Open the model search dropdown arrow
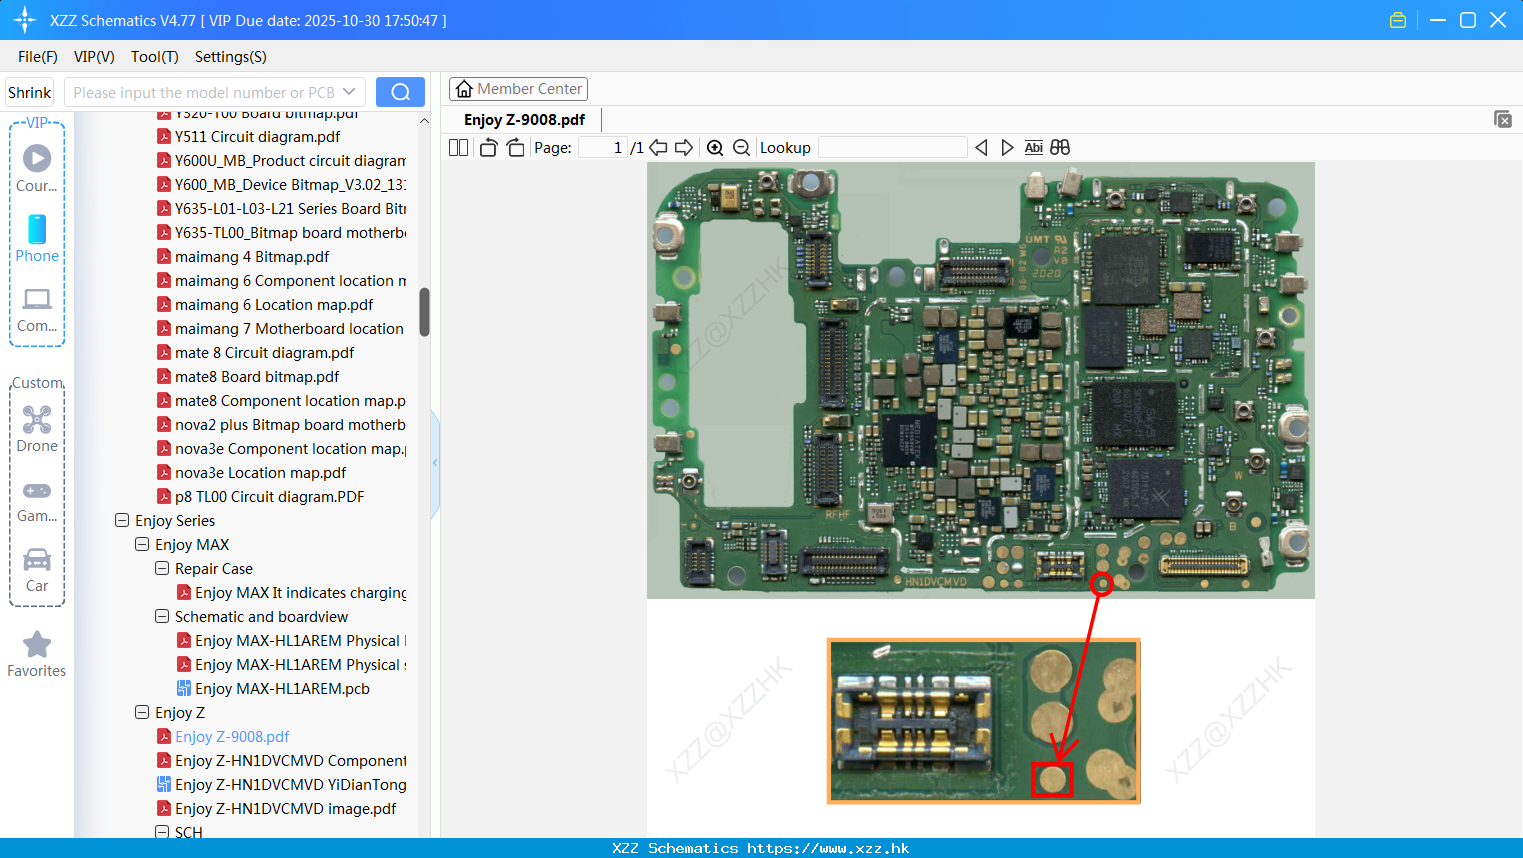The height and width of the screenshot is (858, 1523). click(x=349, y=92)
